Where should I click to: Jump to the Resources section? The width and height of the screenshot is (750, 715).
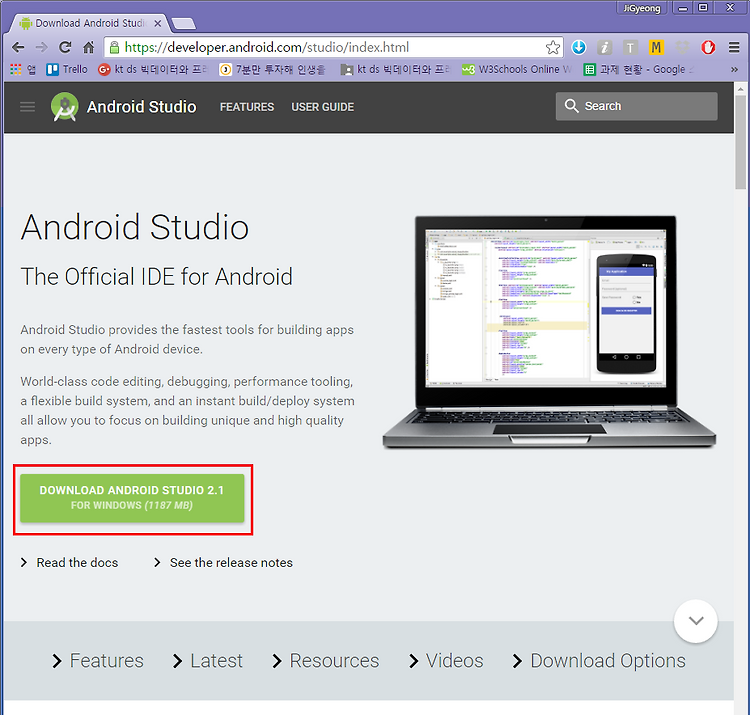point(325,660)
